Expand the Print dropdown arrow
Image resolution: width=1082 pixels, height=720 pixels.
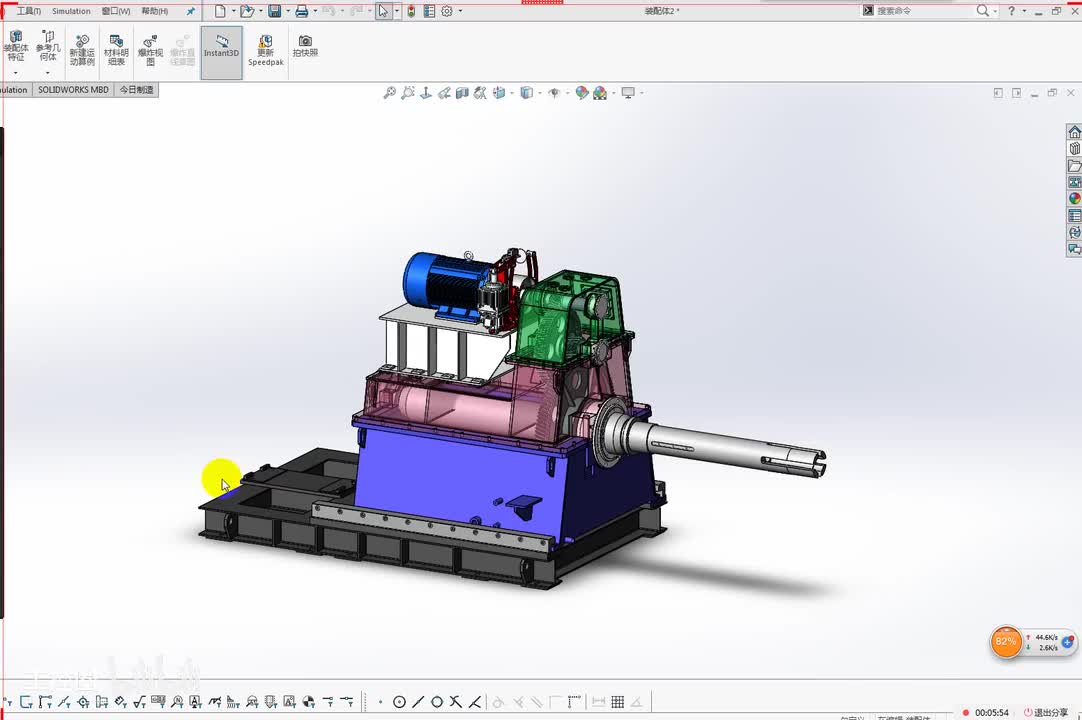click(x=315, y=11)
